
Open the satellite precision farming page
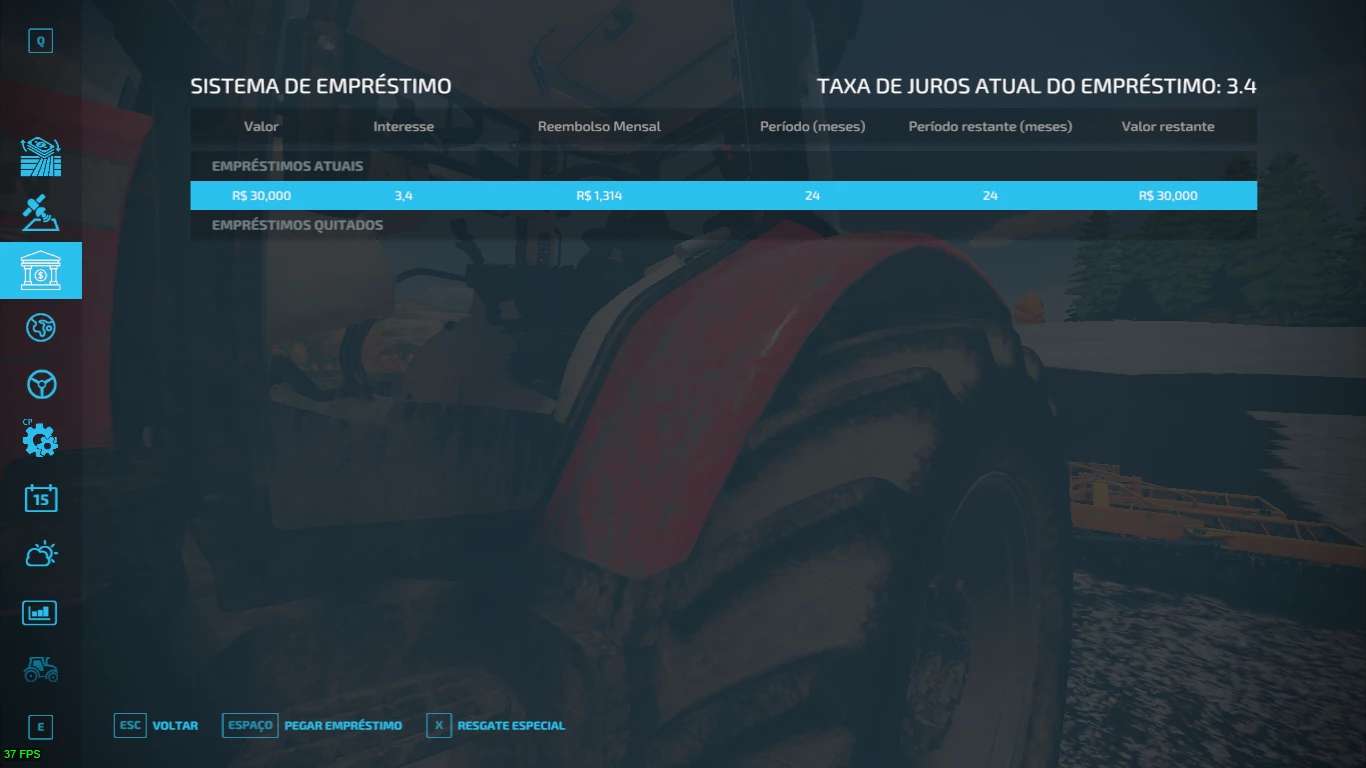click(x=40, y=212)
